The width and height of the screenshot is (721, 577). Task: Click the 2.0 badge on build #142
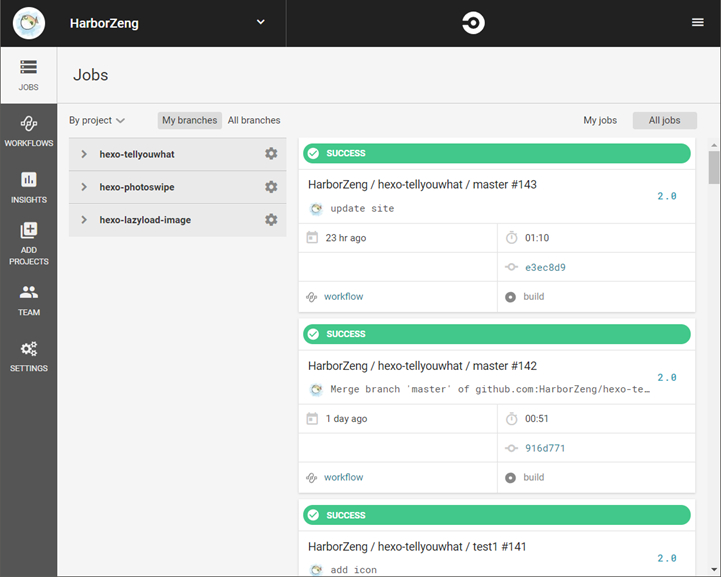click(667, 377)
